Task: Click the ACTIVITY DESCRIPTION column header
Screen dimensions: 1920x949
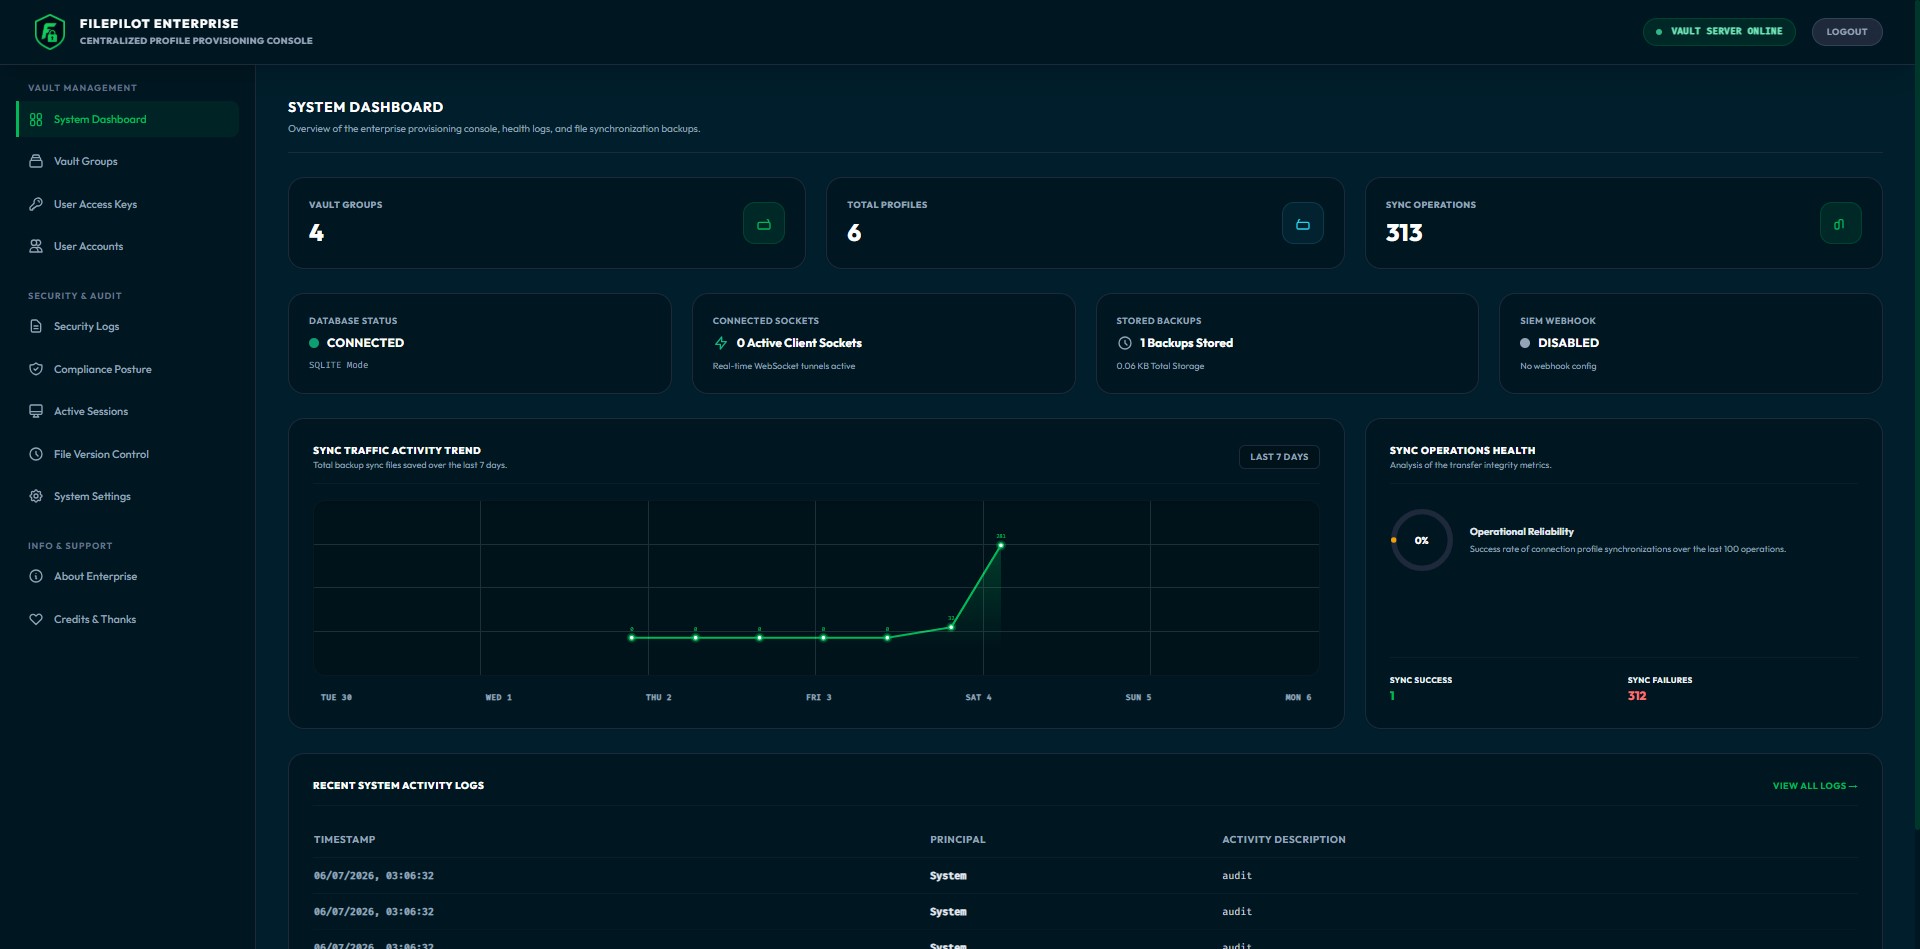Action: point(1283,840)
